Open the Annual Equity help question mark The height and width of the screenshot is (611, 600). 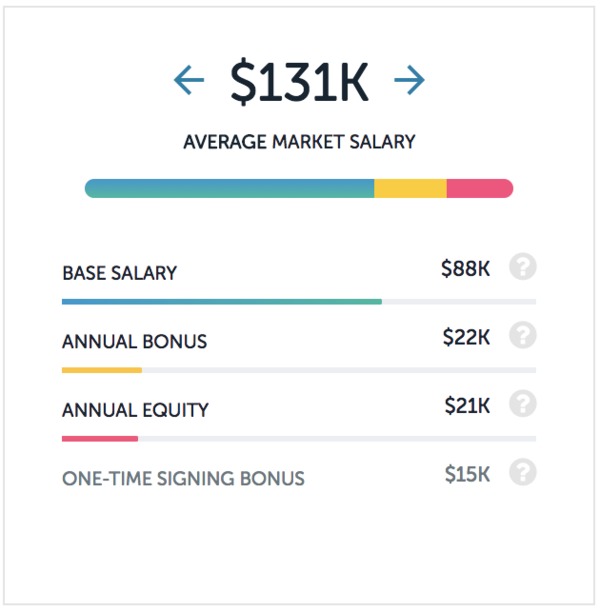[523, 404]
